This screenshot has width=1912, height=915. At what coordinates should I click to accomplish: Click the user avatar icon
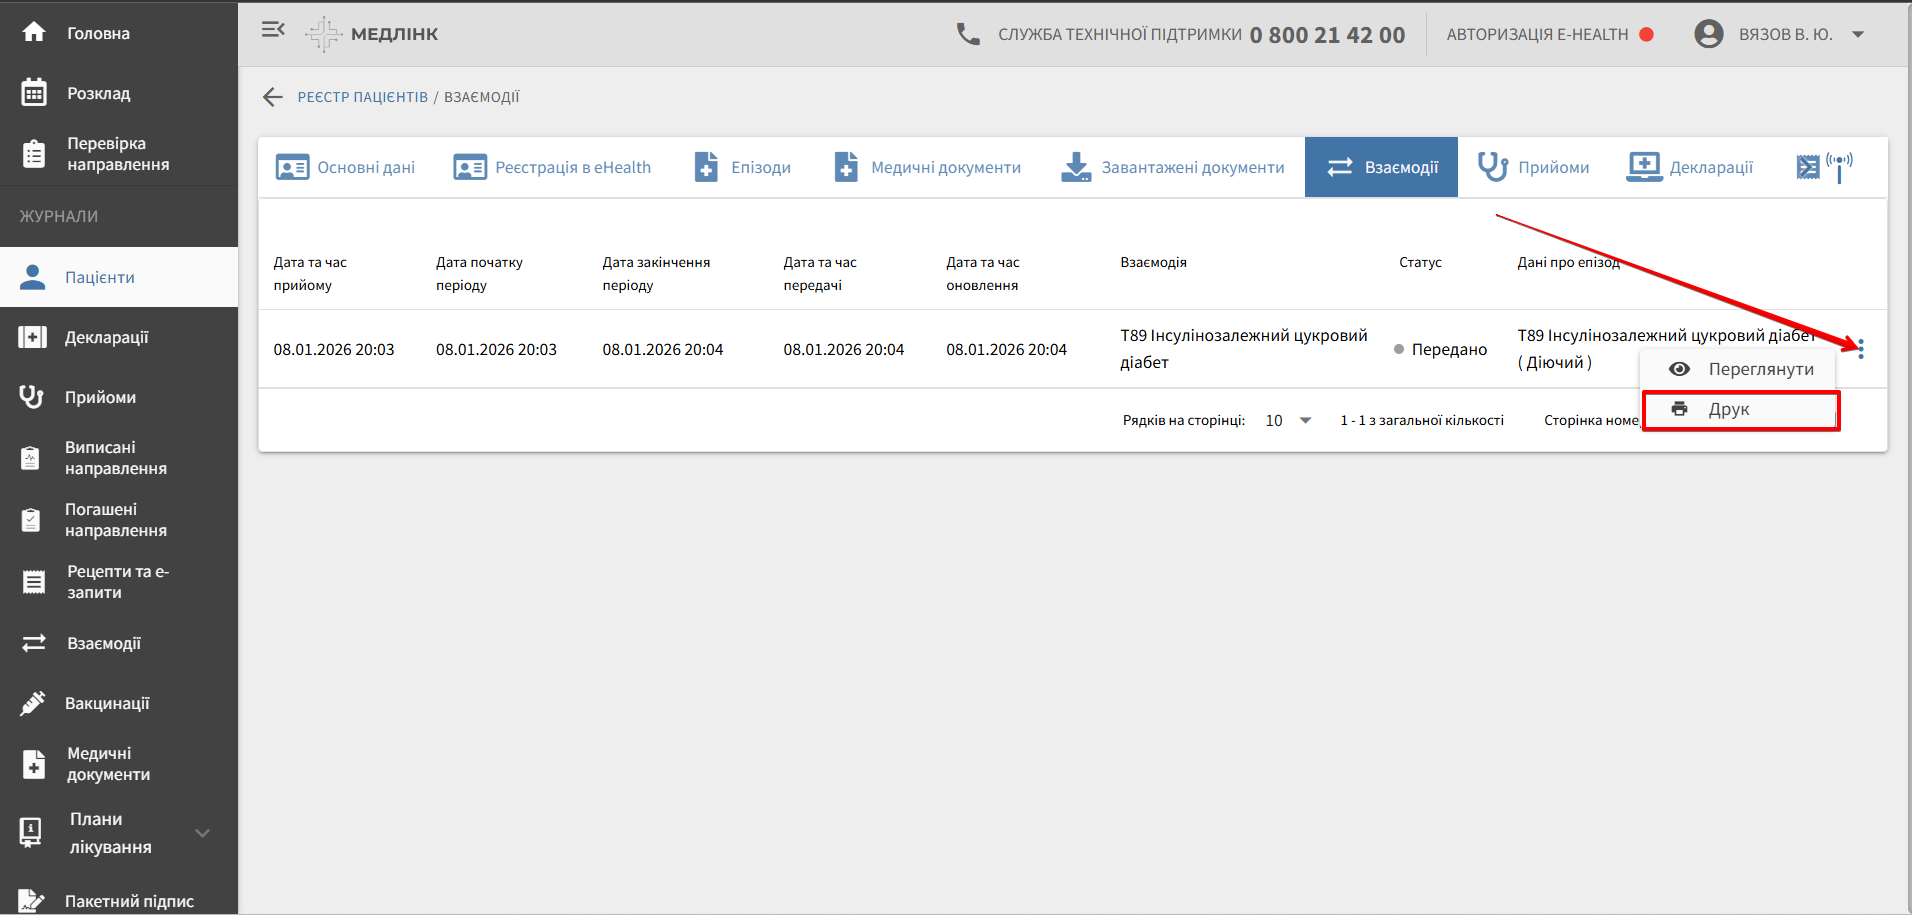(1708, 34)
